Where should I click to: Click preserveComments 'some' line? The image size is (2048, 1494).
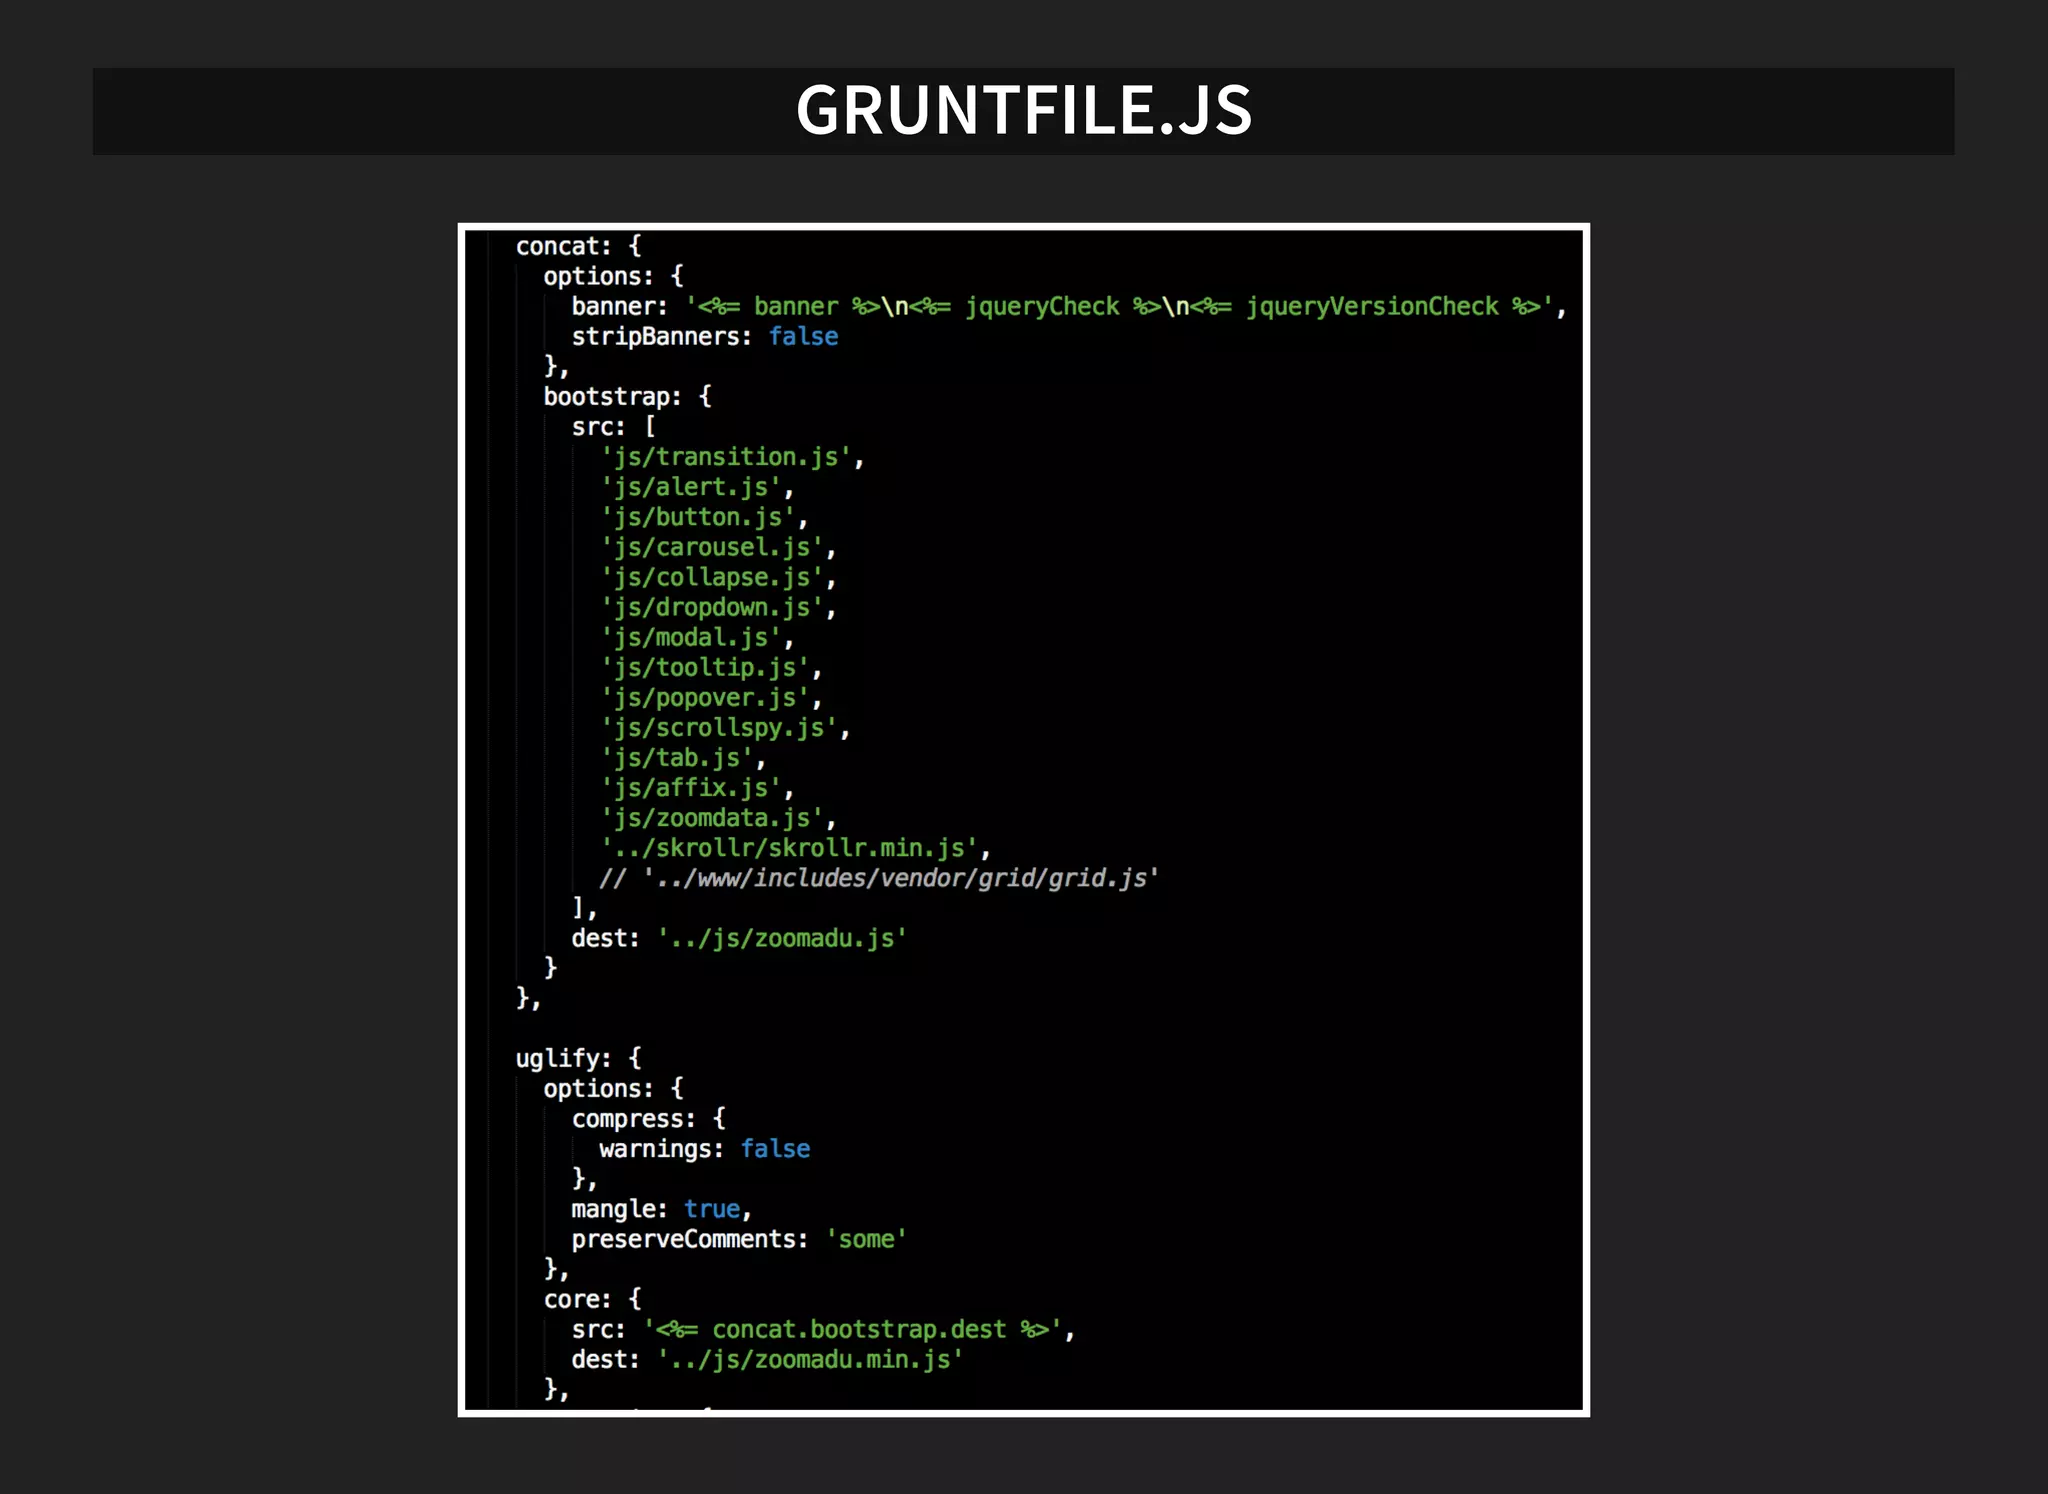pos(739,1239)
